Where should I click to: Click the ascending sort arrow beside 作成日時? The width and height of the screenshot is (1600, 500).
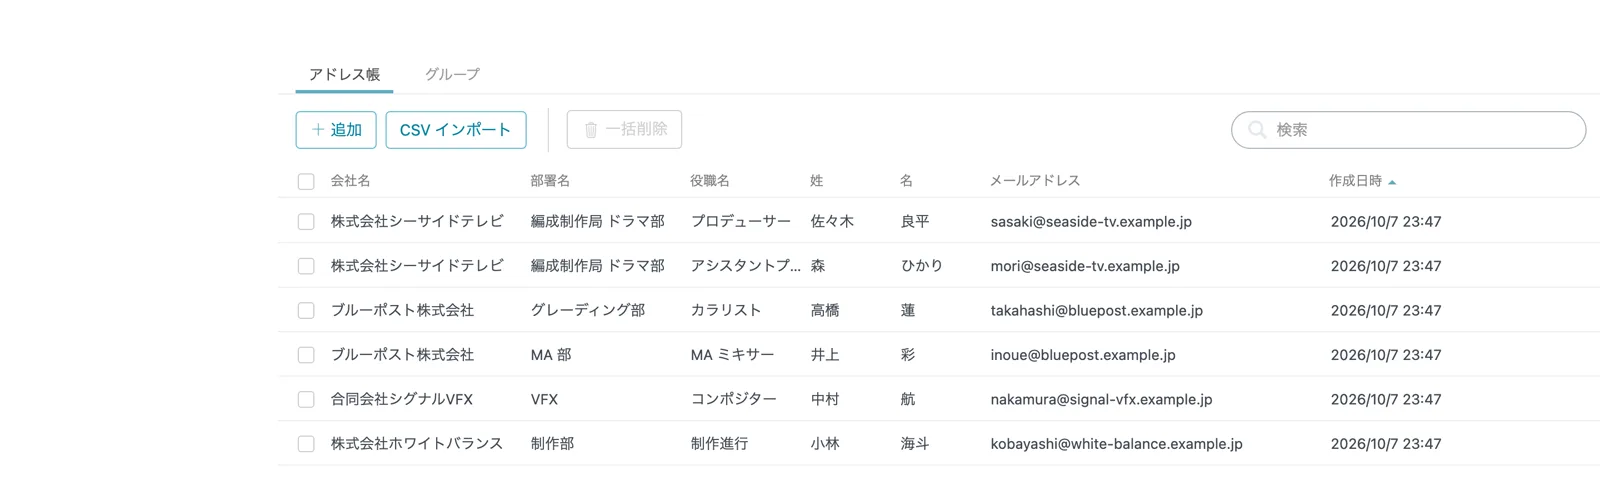pyautogui.click(x=1392, y=182)
